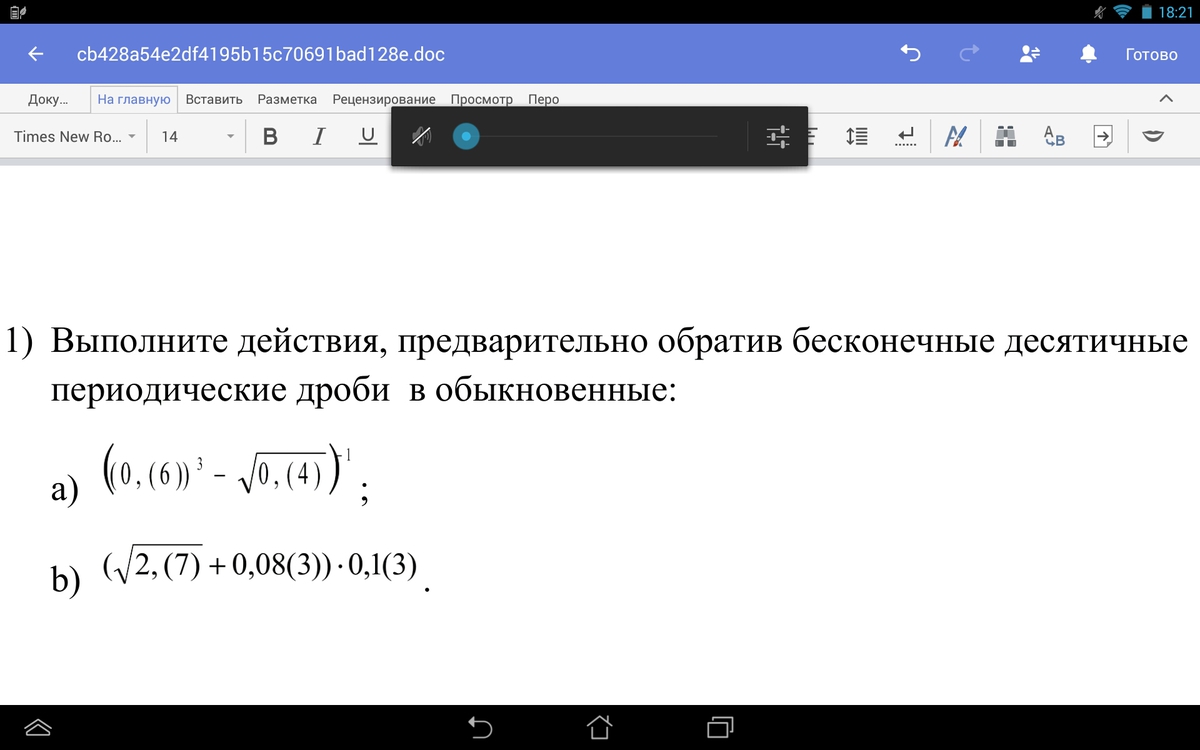Viewport: 1200px width, 750px height.
Task: Open the notifications bell
Action: (x=1089, y=54)
